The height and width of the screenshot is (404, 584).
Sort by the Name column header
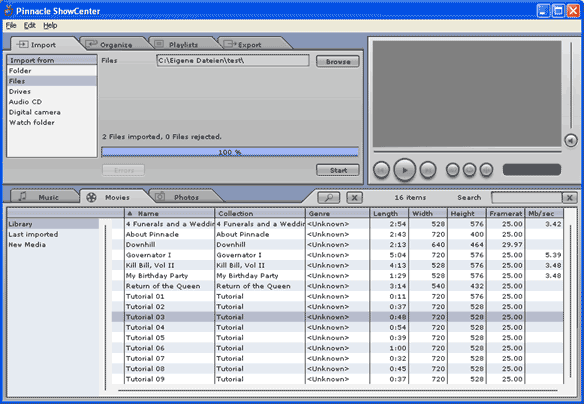(x=169, y=213)
